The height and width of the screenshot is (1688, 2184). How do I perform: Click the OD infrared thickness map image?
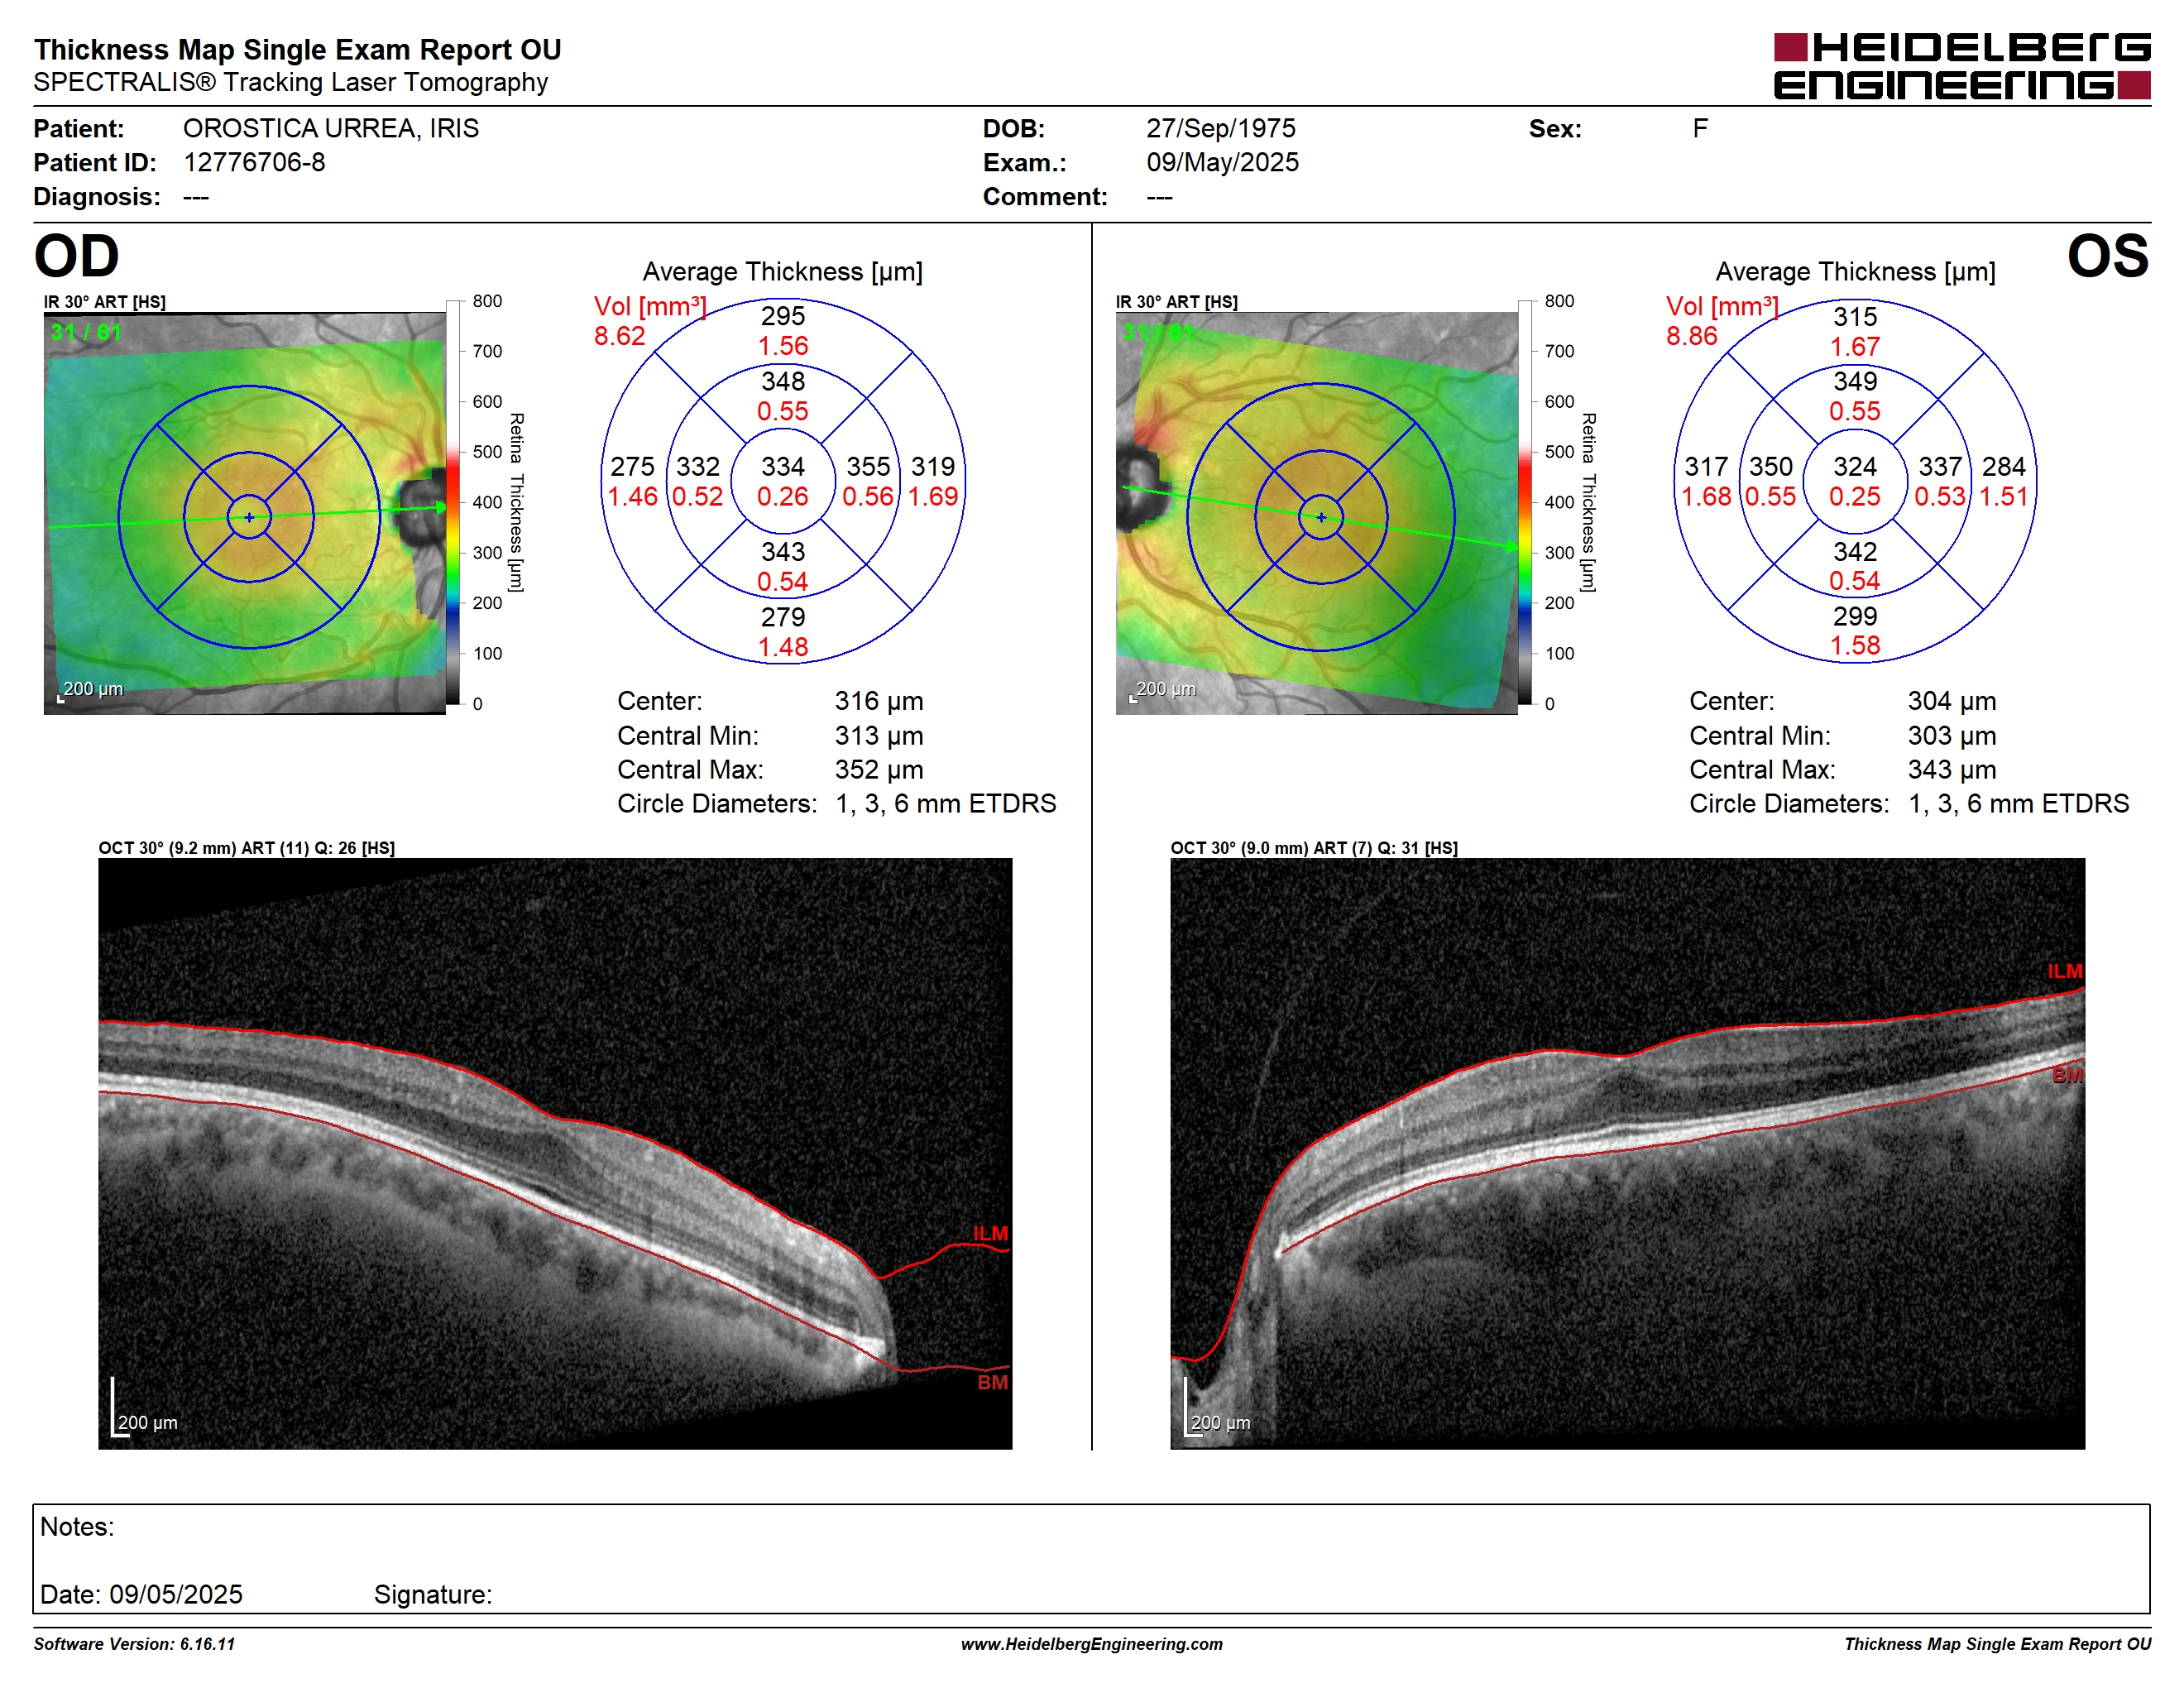(x=245, y=513)
